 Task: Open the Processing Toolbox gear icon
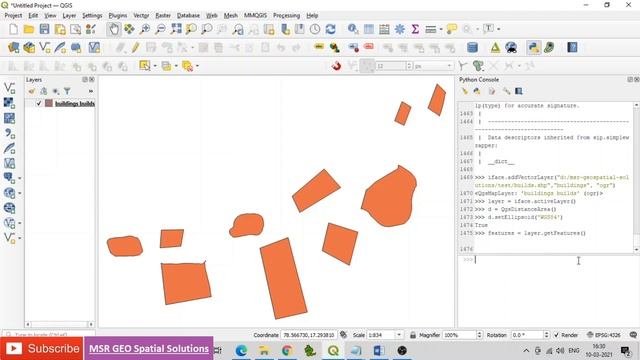pyautogui.click(x=400, y=29)
